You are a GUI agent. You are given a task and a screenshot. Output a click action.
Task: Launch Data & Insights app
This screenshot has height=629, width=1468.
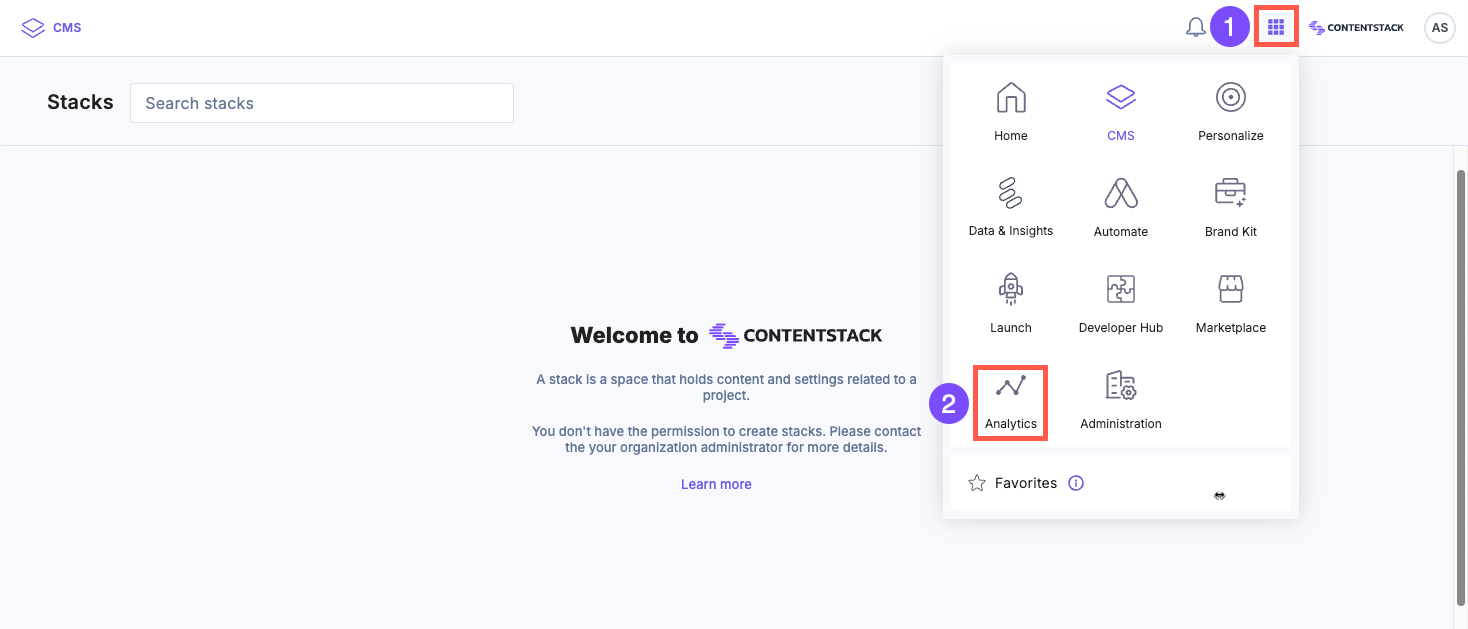click(1011, 206)
